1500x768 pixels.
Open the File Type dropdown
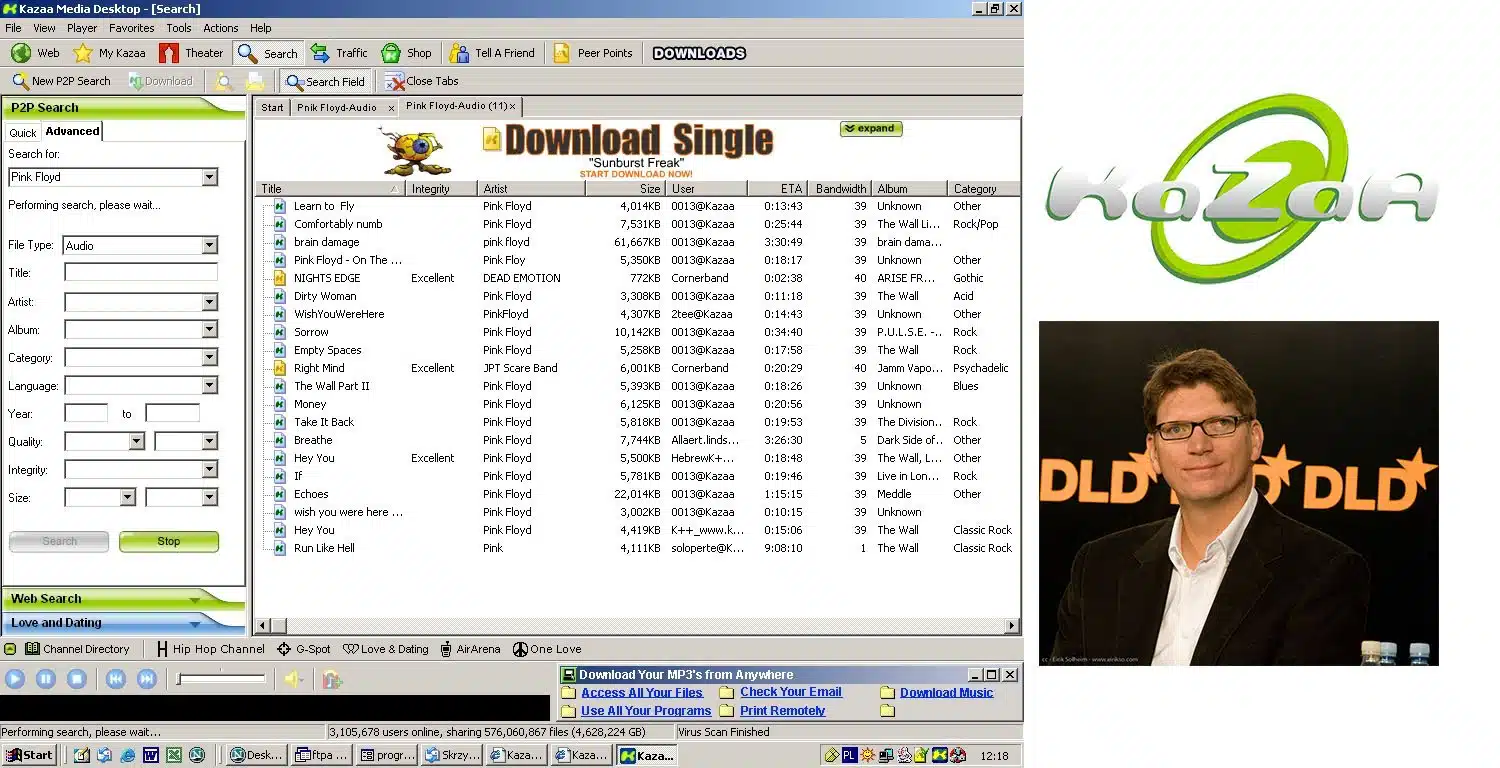(x=210, y=245)
